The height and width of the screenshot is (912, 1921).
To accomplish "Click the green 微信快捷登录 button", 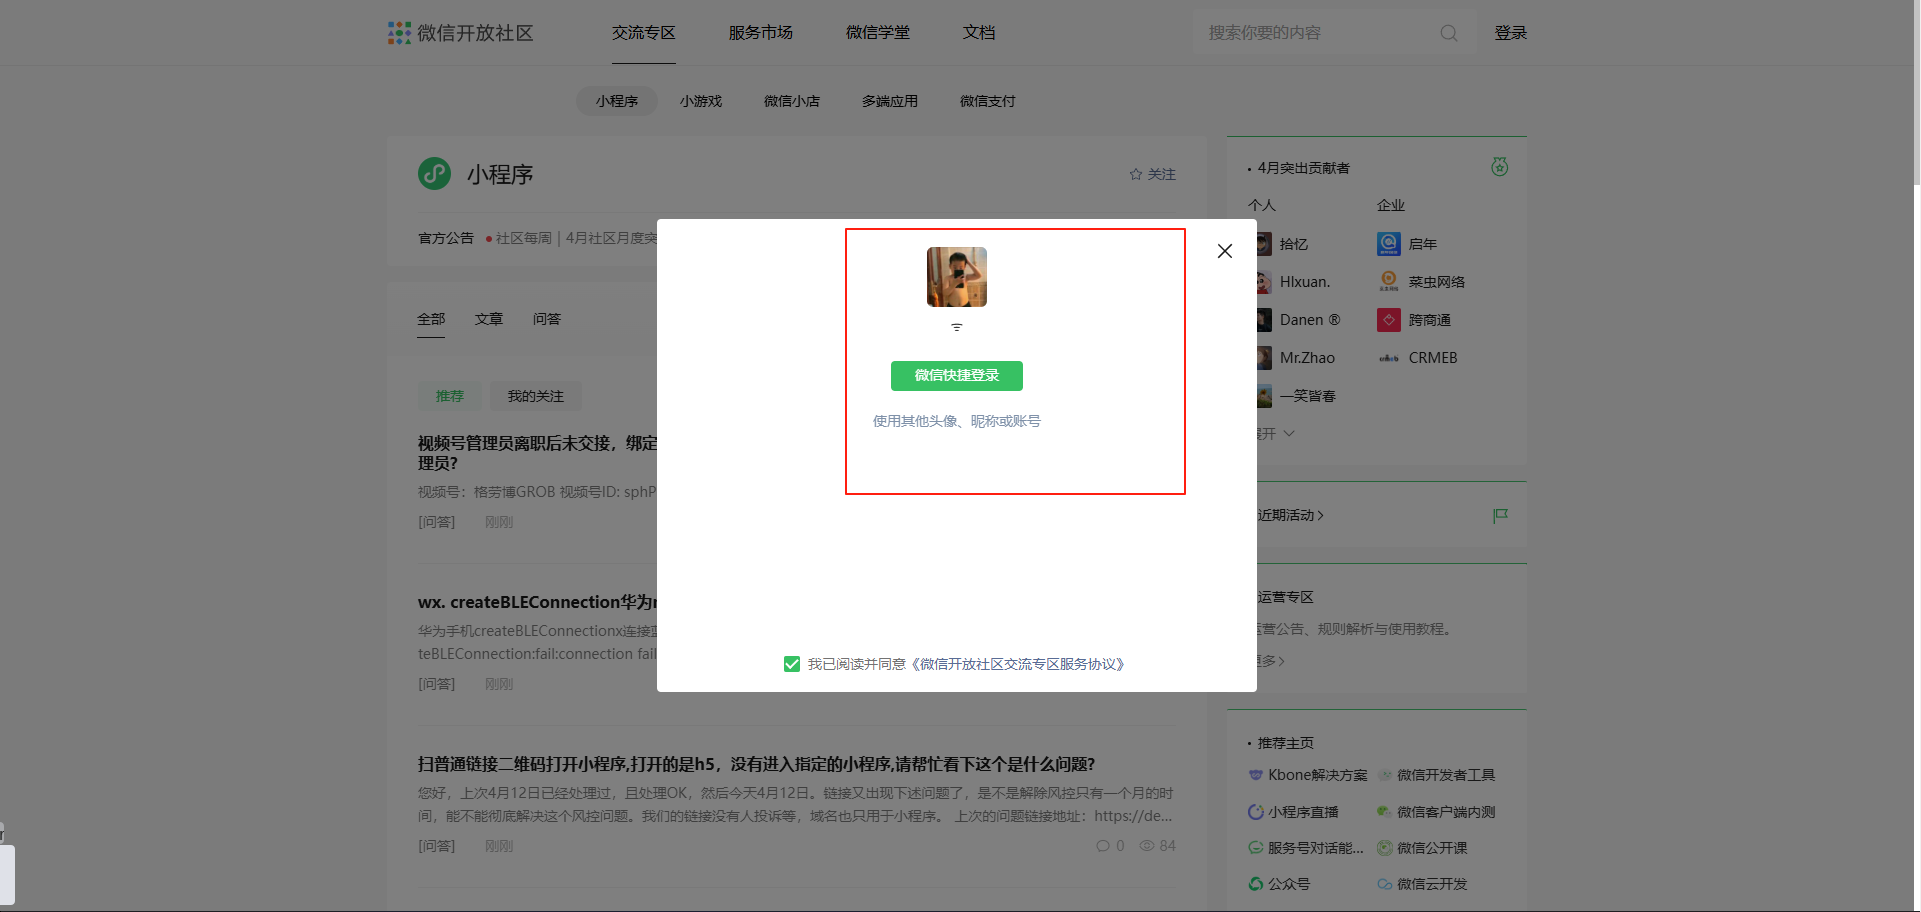I will tap(957, 376).
